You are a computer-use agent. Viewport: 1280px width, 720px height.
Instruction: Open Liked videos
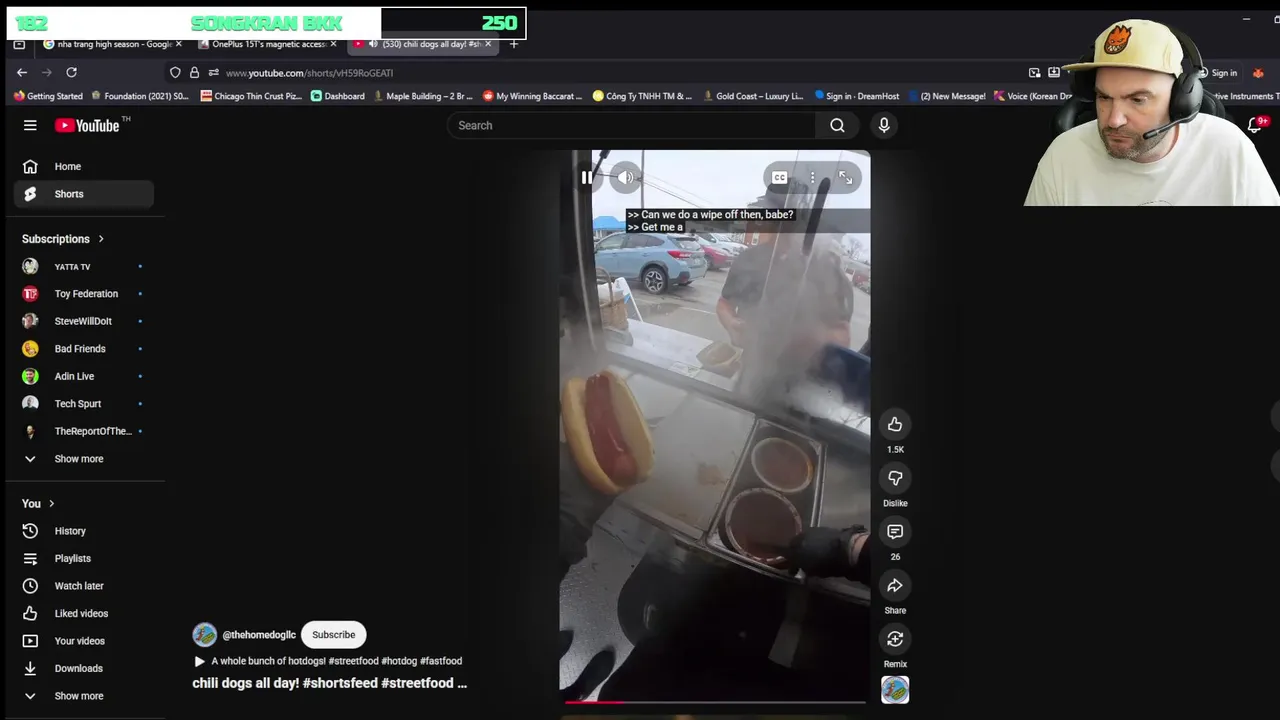(84, 613)
